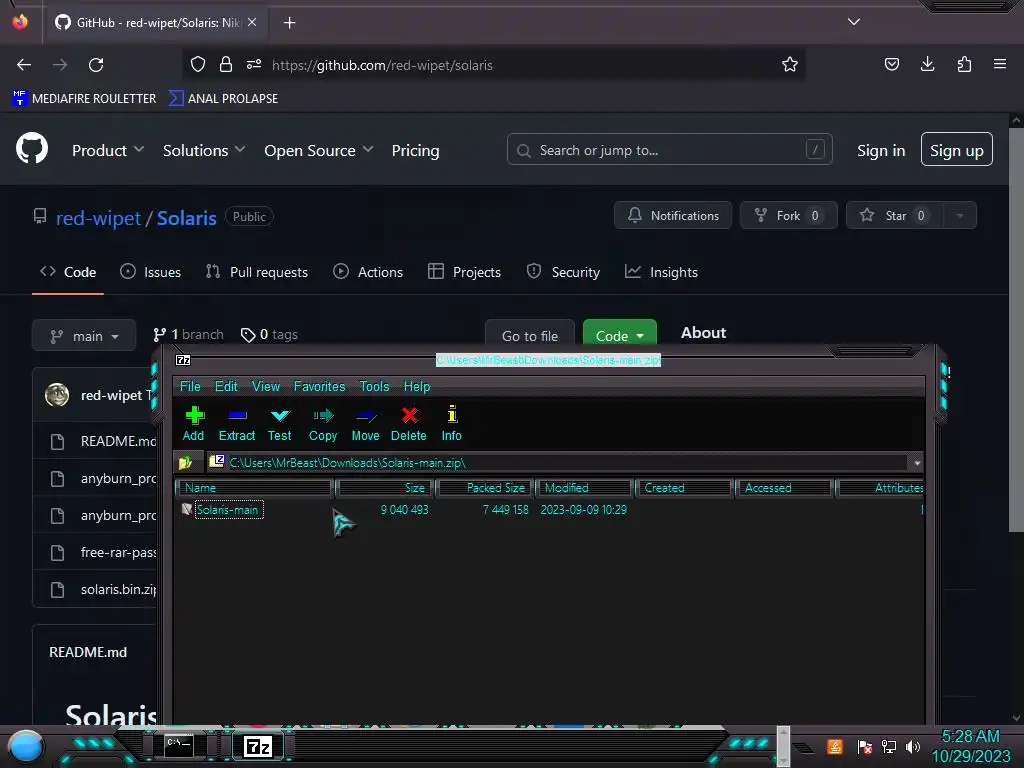Expand the Product dropdown on GitHub
The image size is (1024, 768).
pyautogui.click(x=108, y=150)
